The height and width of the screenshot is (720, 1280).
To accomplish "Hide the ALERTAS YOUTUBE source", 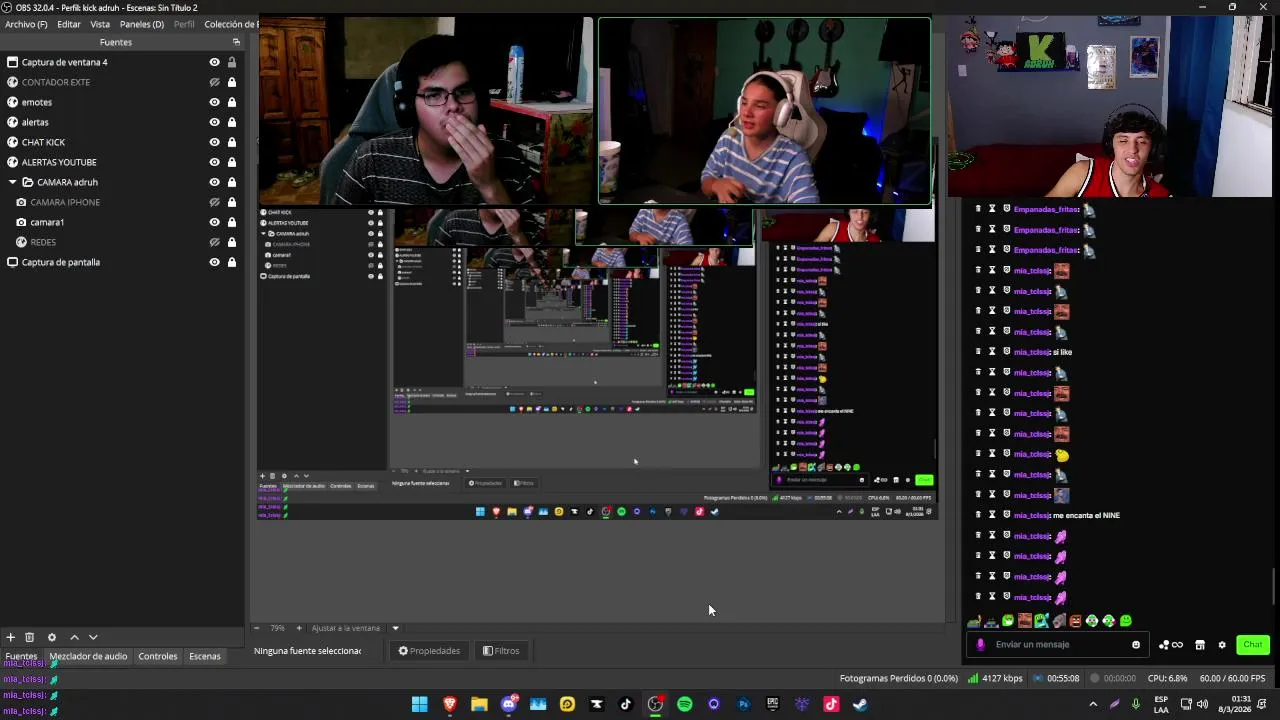I will [214, 162].
